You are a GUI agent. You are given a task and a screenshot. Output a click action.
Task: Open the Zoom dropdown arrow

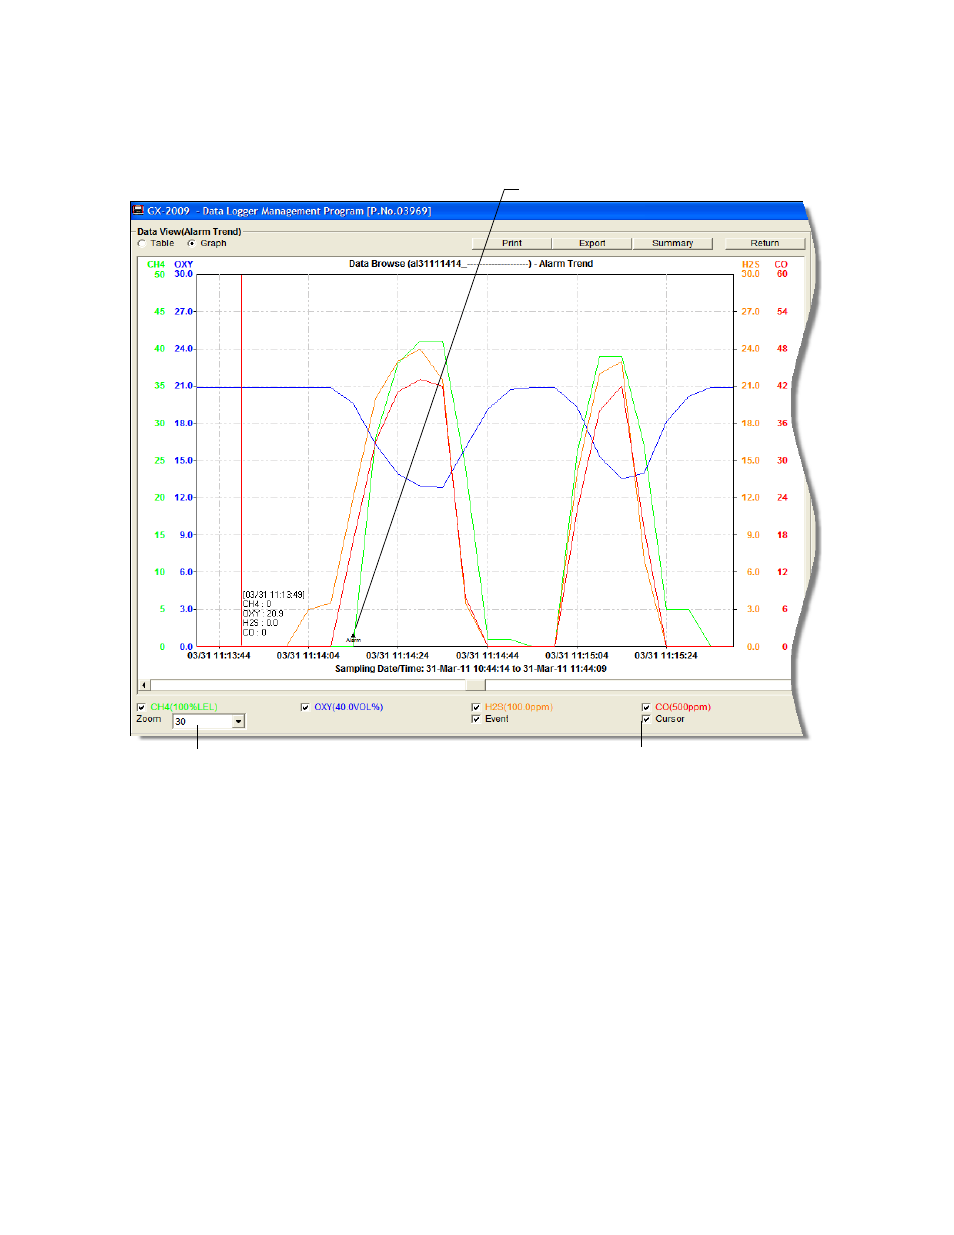(238, 721)
